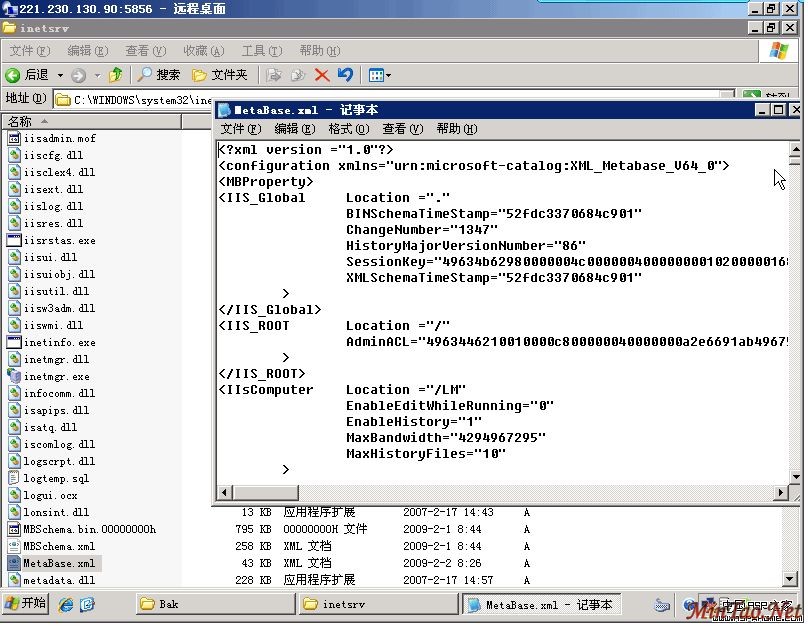808x627 pixels.
Task: Click the blue Undo arrow toolbar icon
Action: pos(345,75)
